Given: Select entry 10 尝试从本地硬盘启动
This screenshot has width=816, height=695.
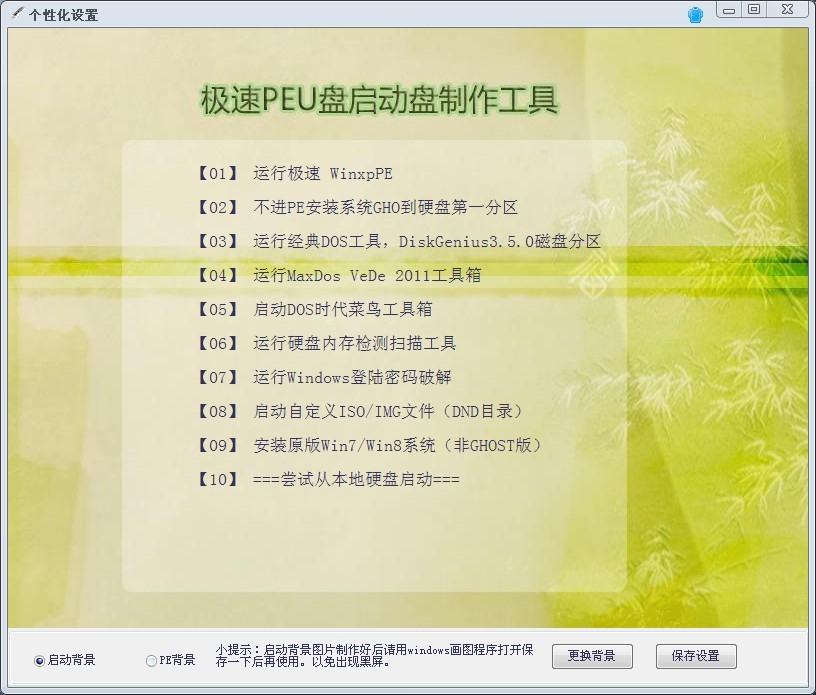Looking at the screenshot, I should (x=327, y=479).
